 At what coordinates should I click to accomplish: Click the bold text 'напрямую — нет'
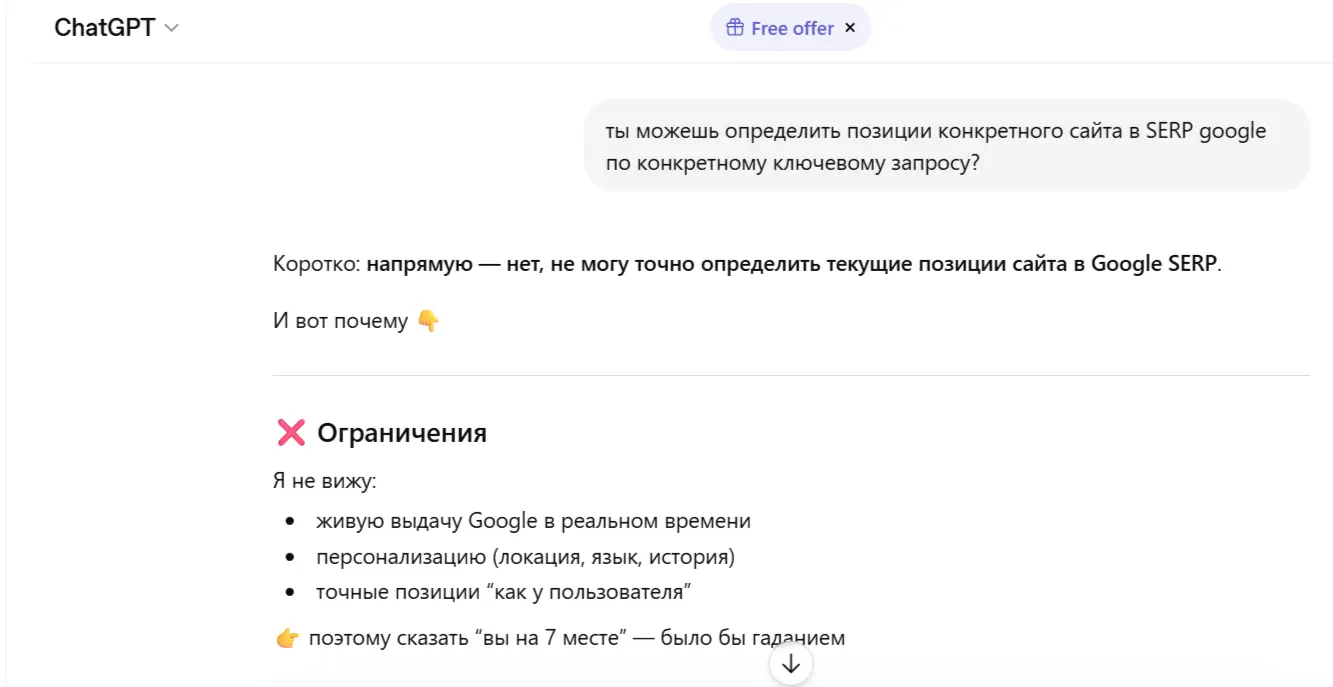point(450,265)
